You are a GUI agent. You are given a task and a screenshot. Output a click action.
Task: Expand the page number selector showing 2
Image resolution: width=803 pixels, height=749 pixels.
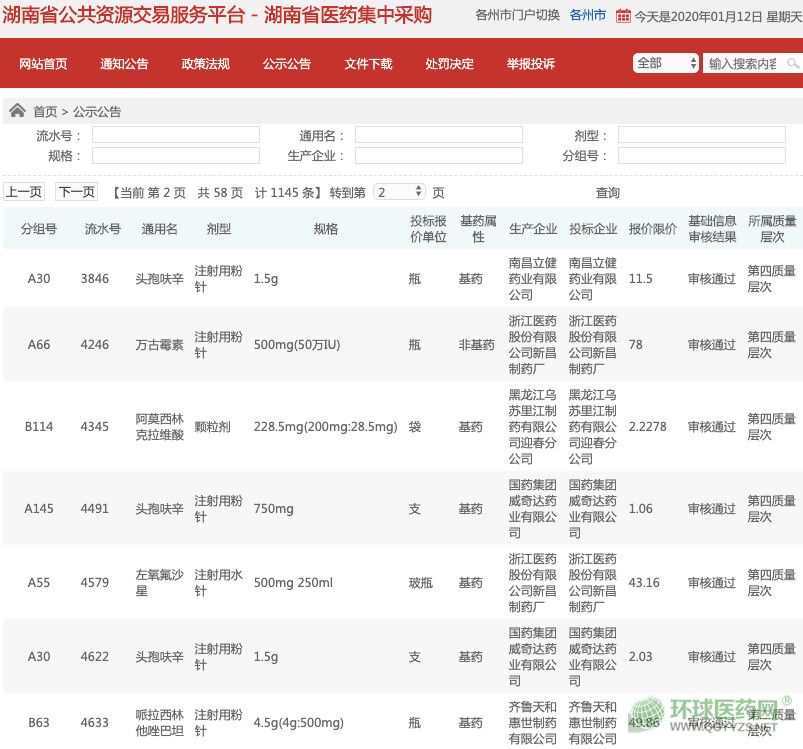399,192
